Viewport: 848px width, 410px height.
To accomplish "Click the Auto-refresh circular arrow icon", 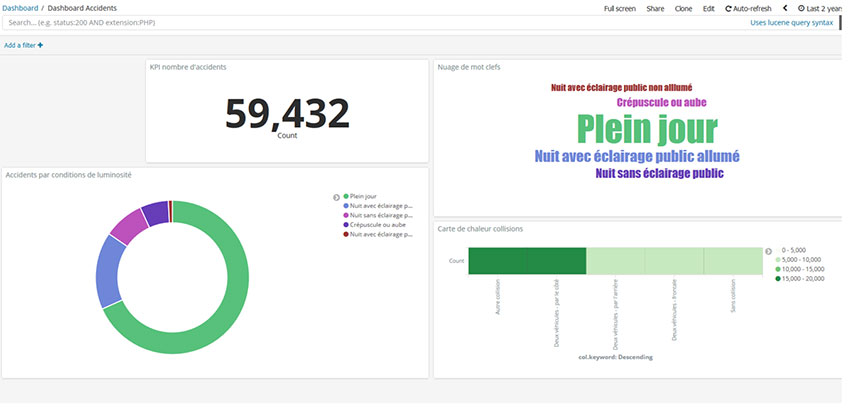I will (729, 8).
